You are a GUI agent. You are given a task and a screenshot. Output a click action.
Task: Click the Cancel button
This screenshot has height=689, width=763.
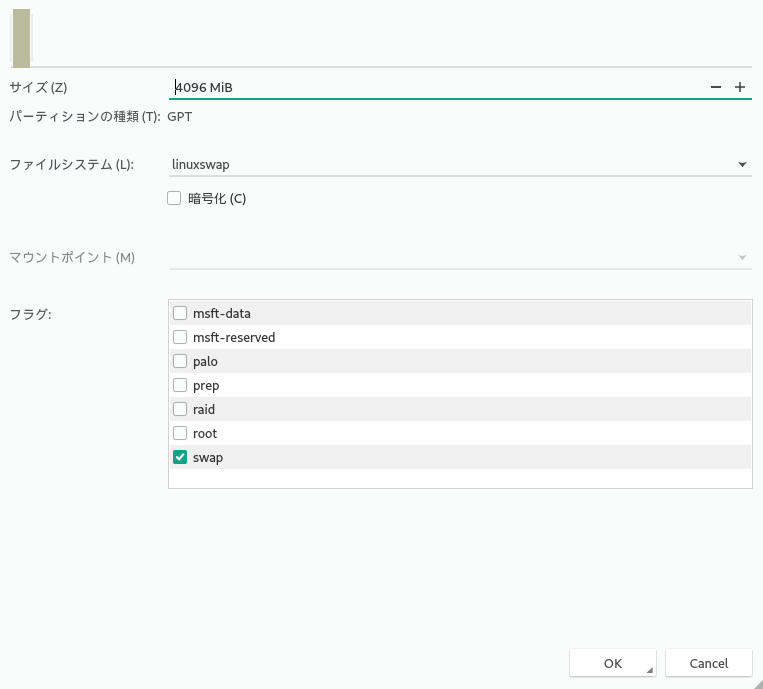pos(709,663)
